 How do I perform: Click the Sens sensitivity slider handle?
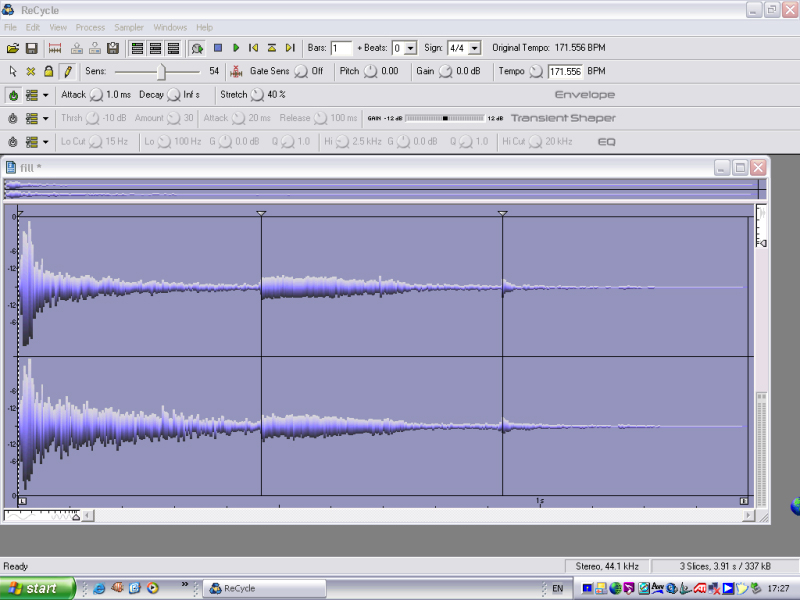[162, 72]
